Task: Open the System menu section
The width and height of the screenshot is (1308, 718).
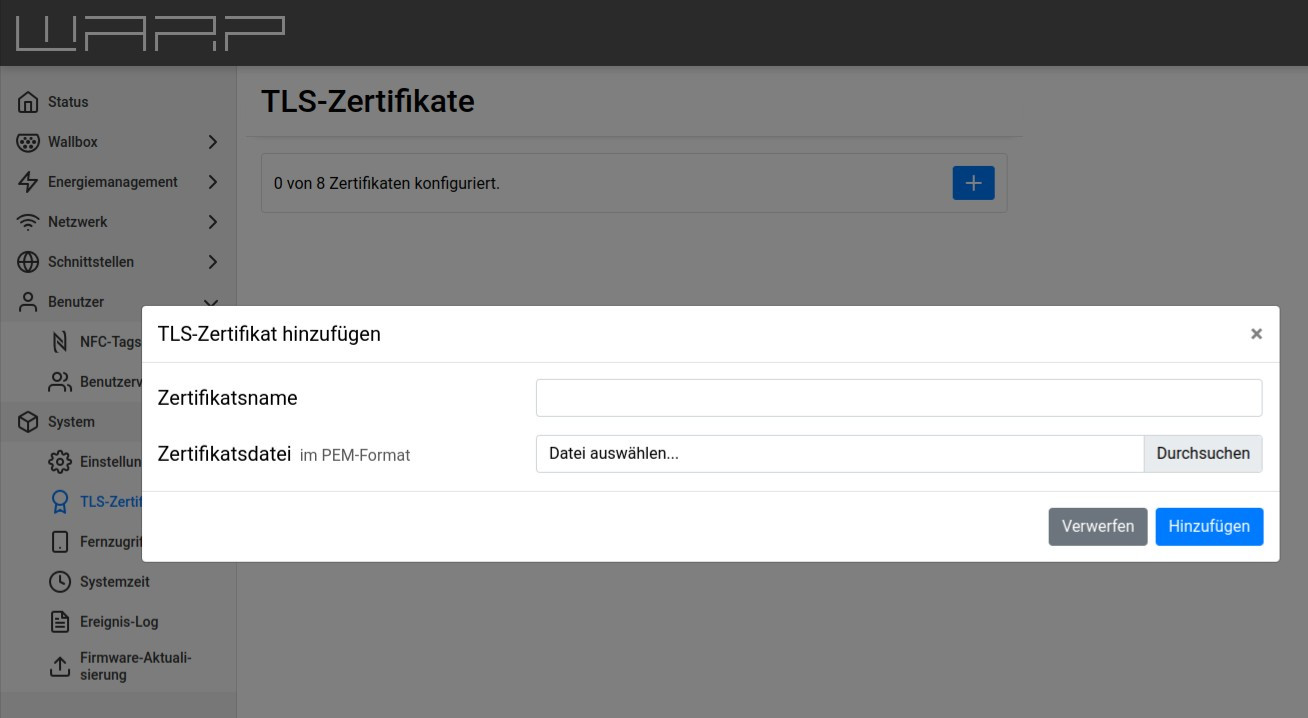Action: click(x=70, y=422)
